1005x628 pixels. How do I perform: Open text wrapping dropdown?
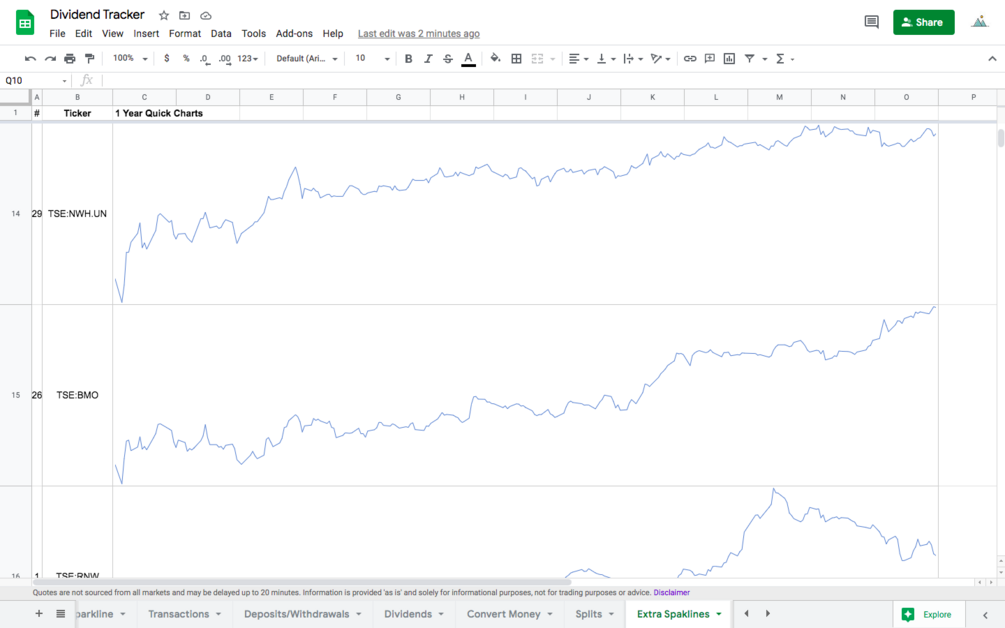pyautogui.click(x=633, y=58)
